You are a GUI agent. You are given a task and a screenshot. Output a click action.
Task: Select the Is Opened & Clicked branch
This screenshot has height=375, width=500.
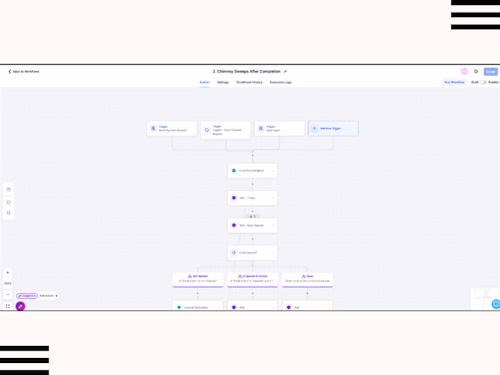[x=252, y=279]
